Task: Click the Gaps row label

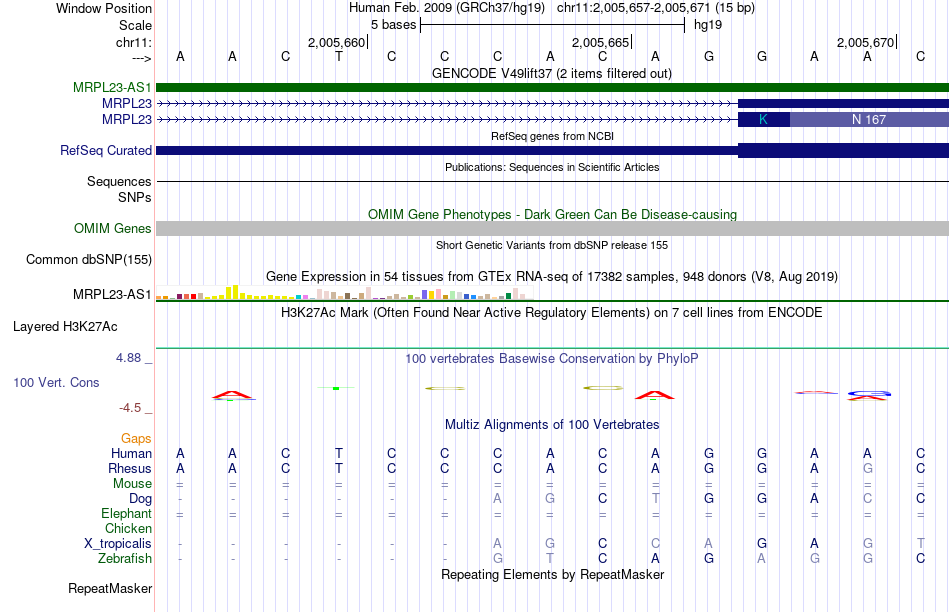Action: [136, 439]
